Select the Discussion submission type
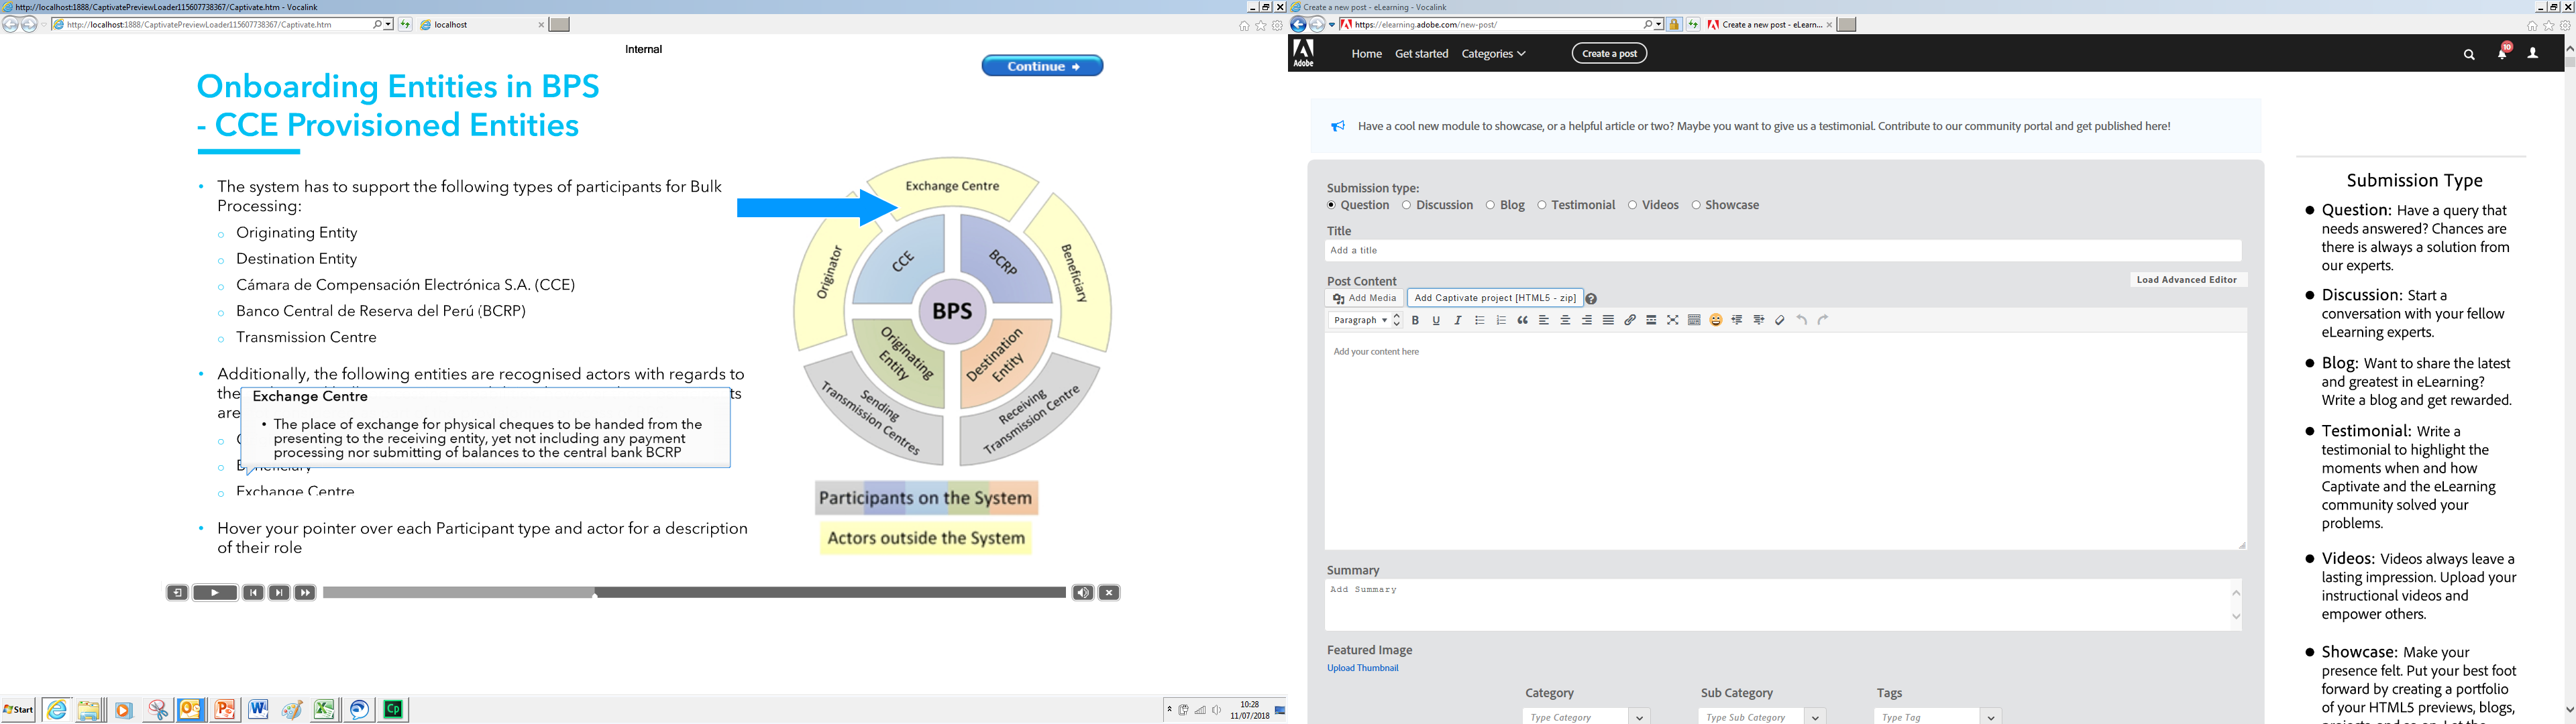Viewport: 2576px width, 724px height. [x=1407, y=205]
